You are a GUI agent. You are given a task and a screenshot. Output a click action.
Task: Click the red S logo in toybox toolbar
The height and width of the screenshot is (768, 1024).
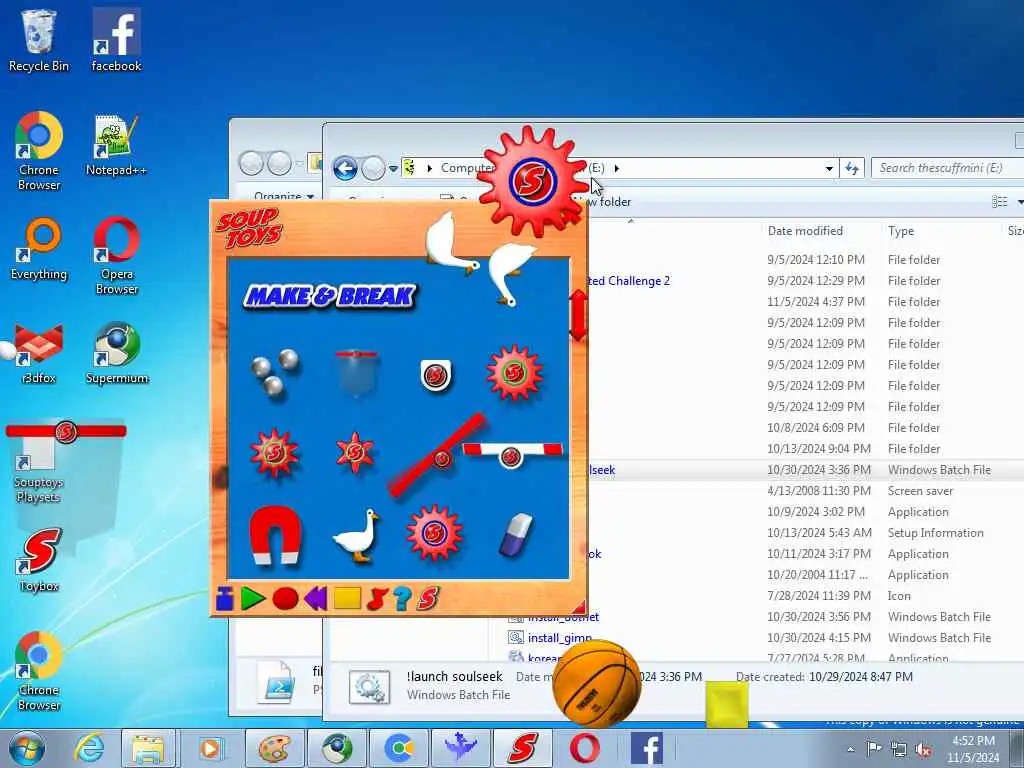[x=428, y=598]
